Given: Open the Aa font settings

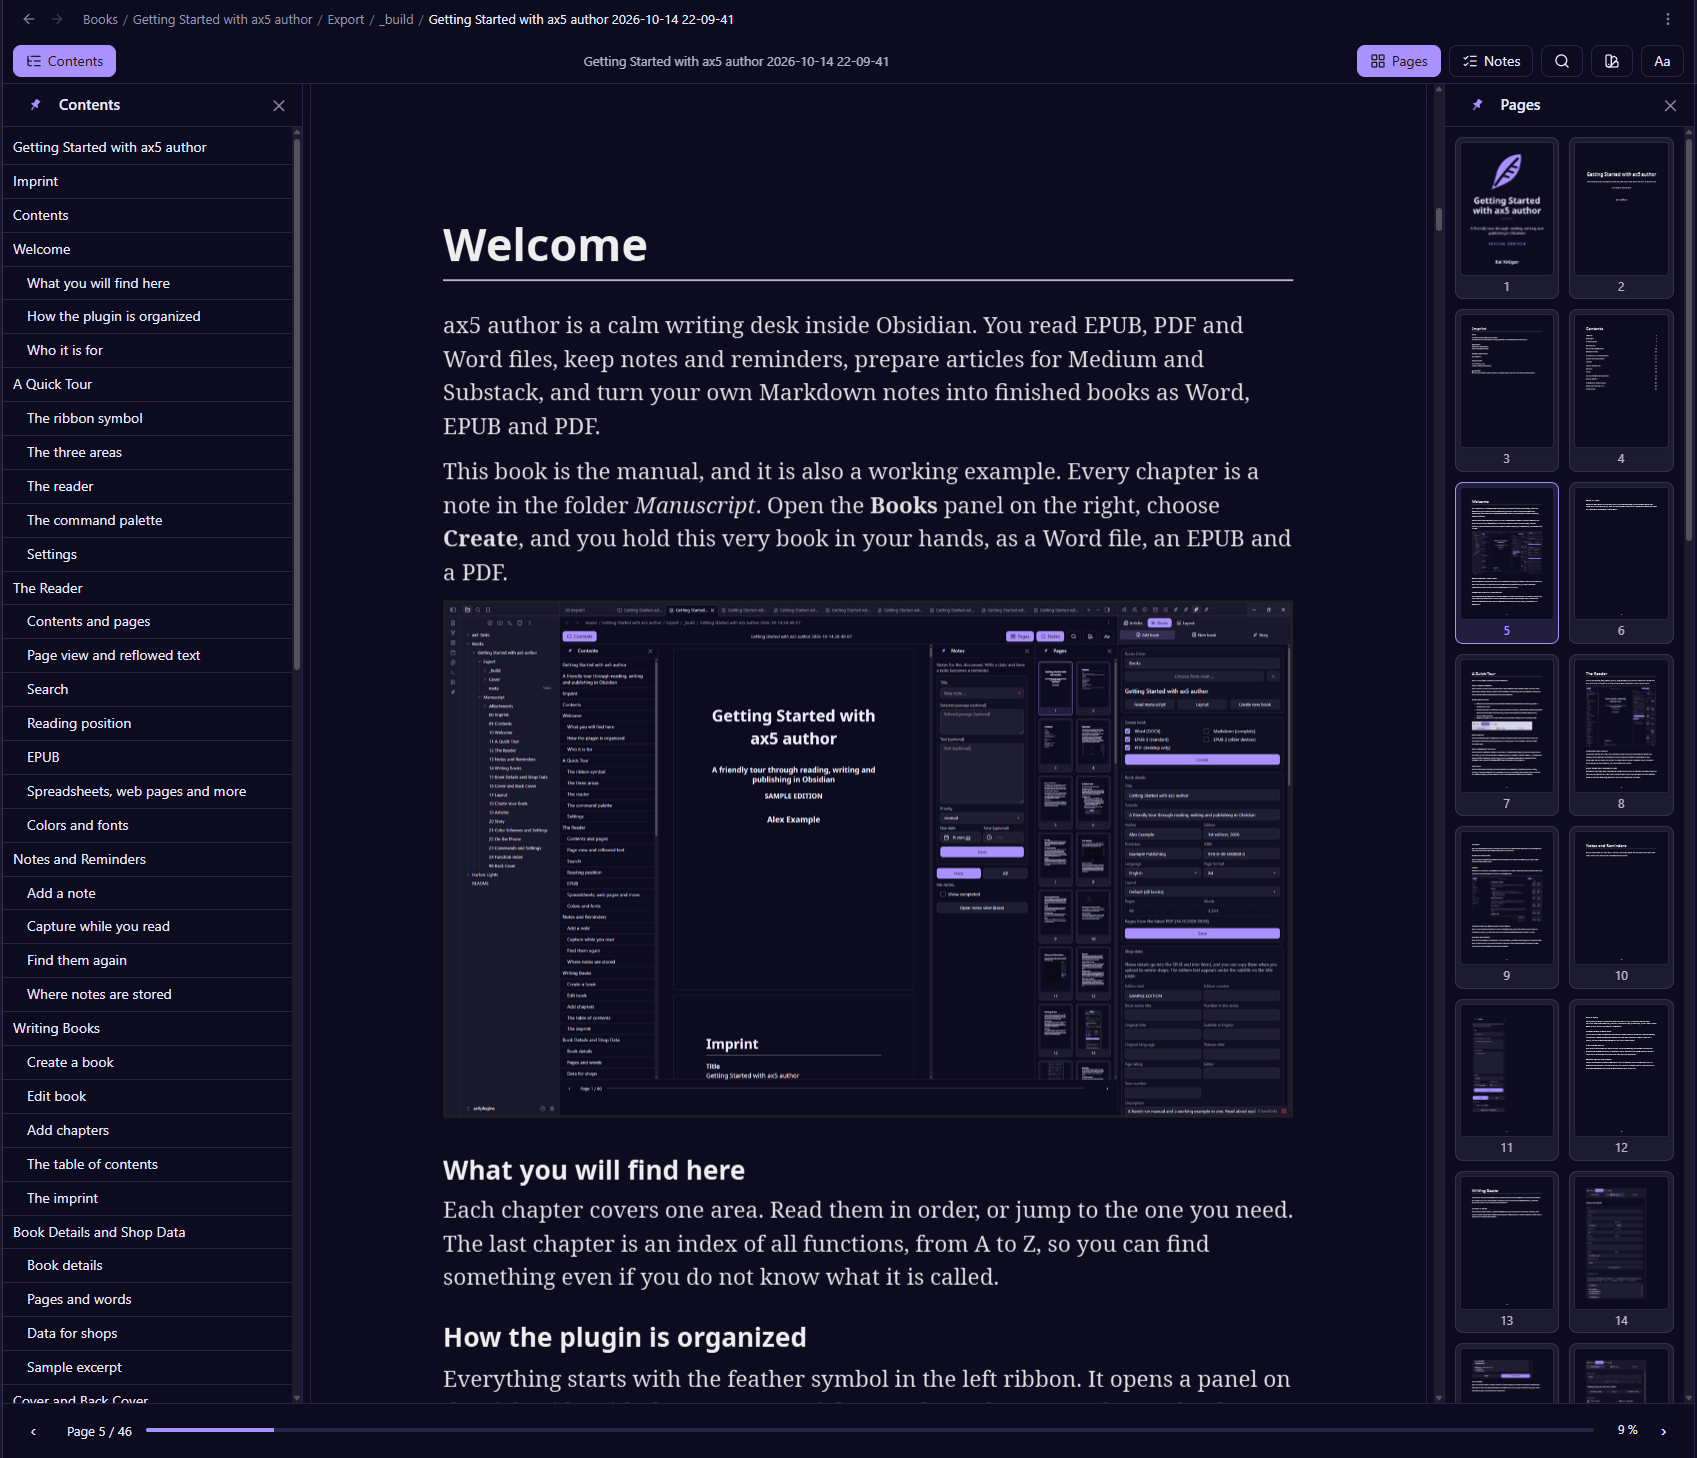Looking at the screenshot, I should (x=1662, y=61).
